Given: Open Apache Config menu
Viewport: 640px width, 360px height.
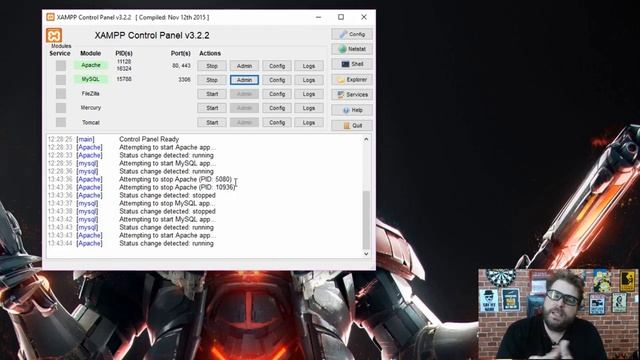Looking at the screenshot, I should [277, 66].
